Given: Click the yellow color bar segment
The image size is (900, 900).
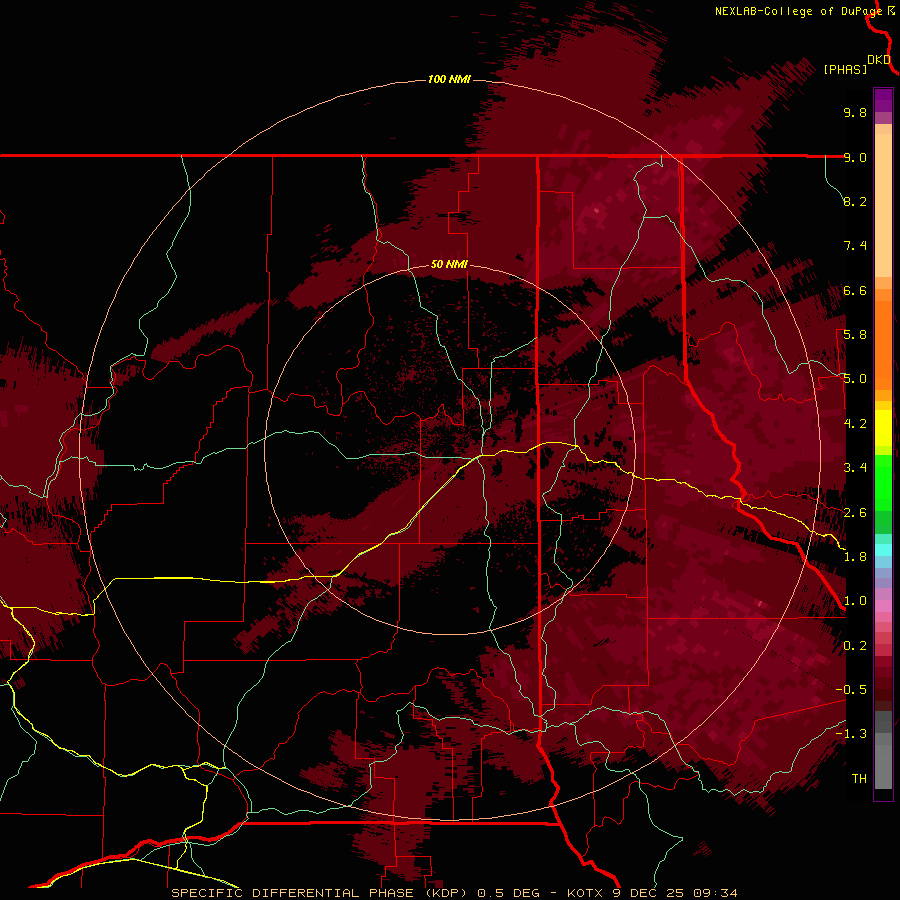Looking at the screenshot, I should tap(883, 428).
